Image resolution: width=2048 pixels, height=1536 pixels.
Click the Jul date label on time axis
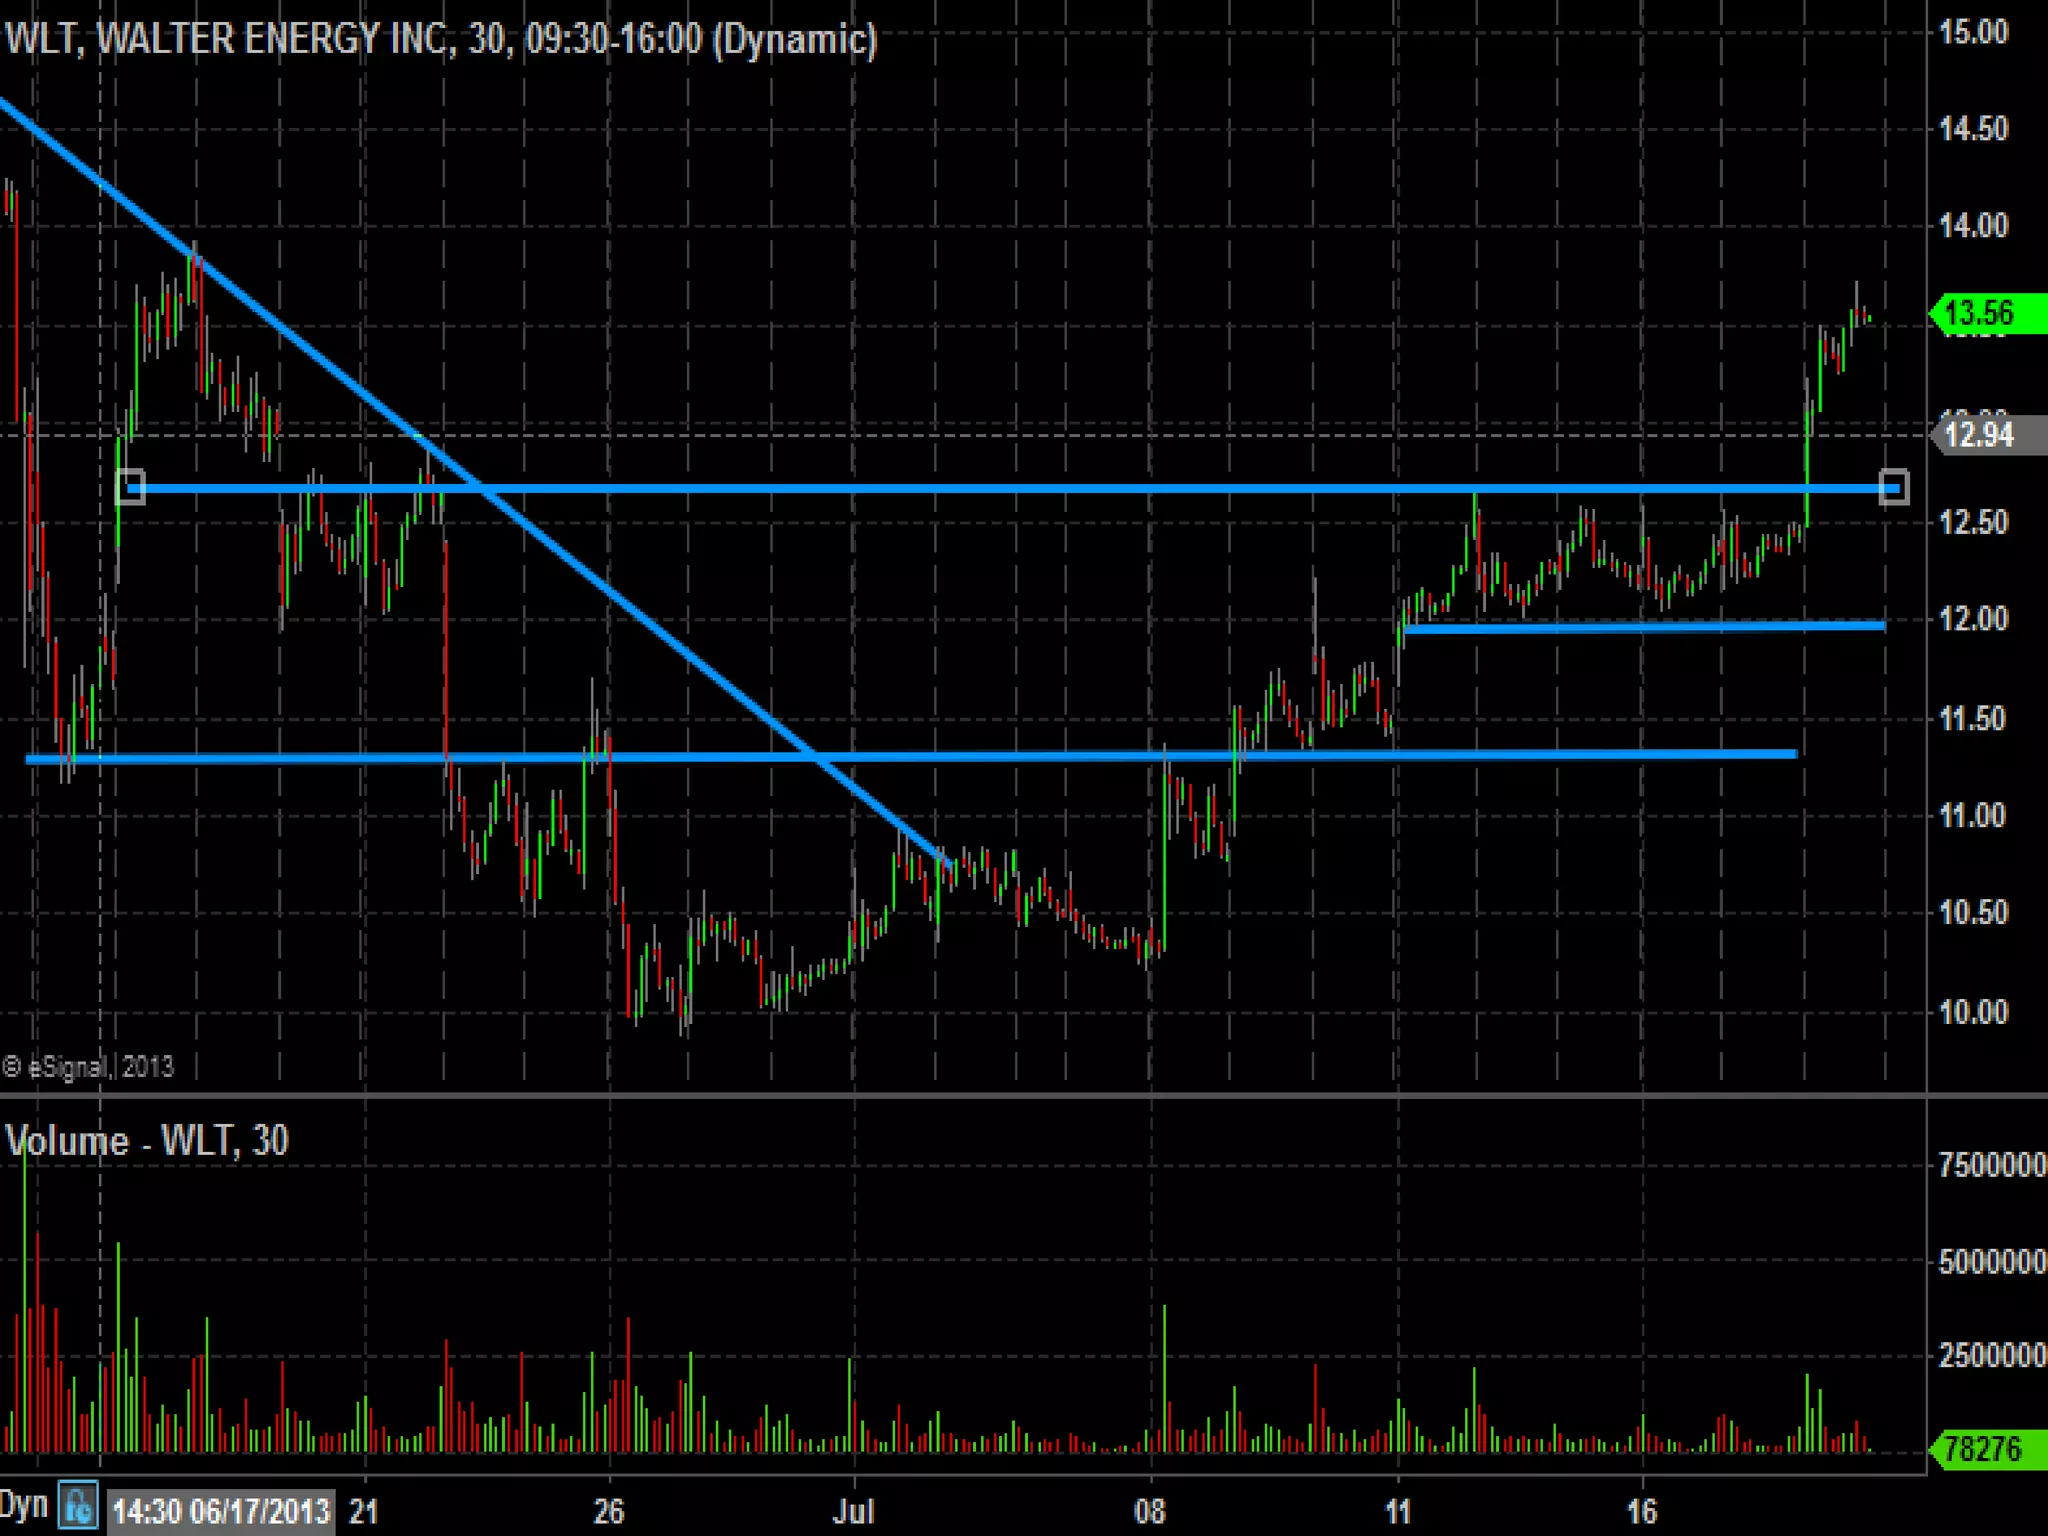point(854,1510)
